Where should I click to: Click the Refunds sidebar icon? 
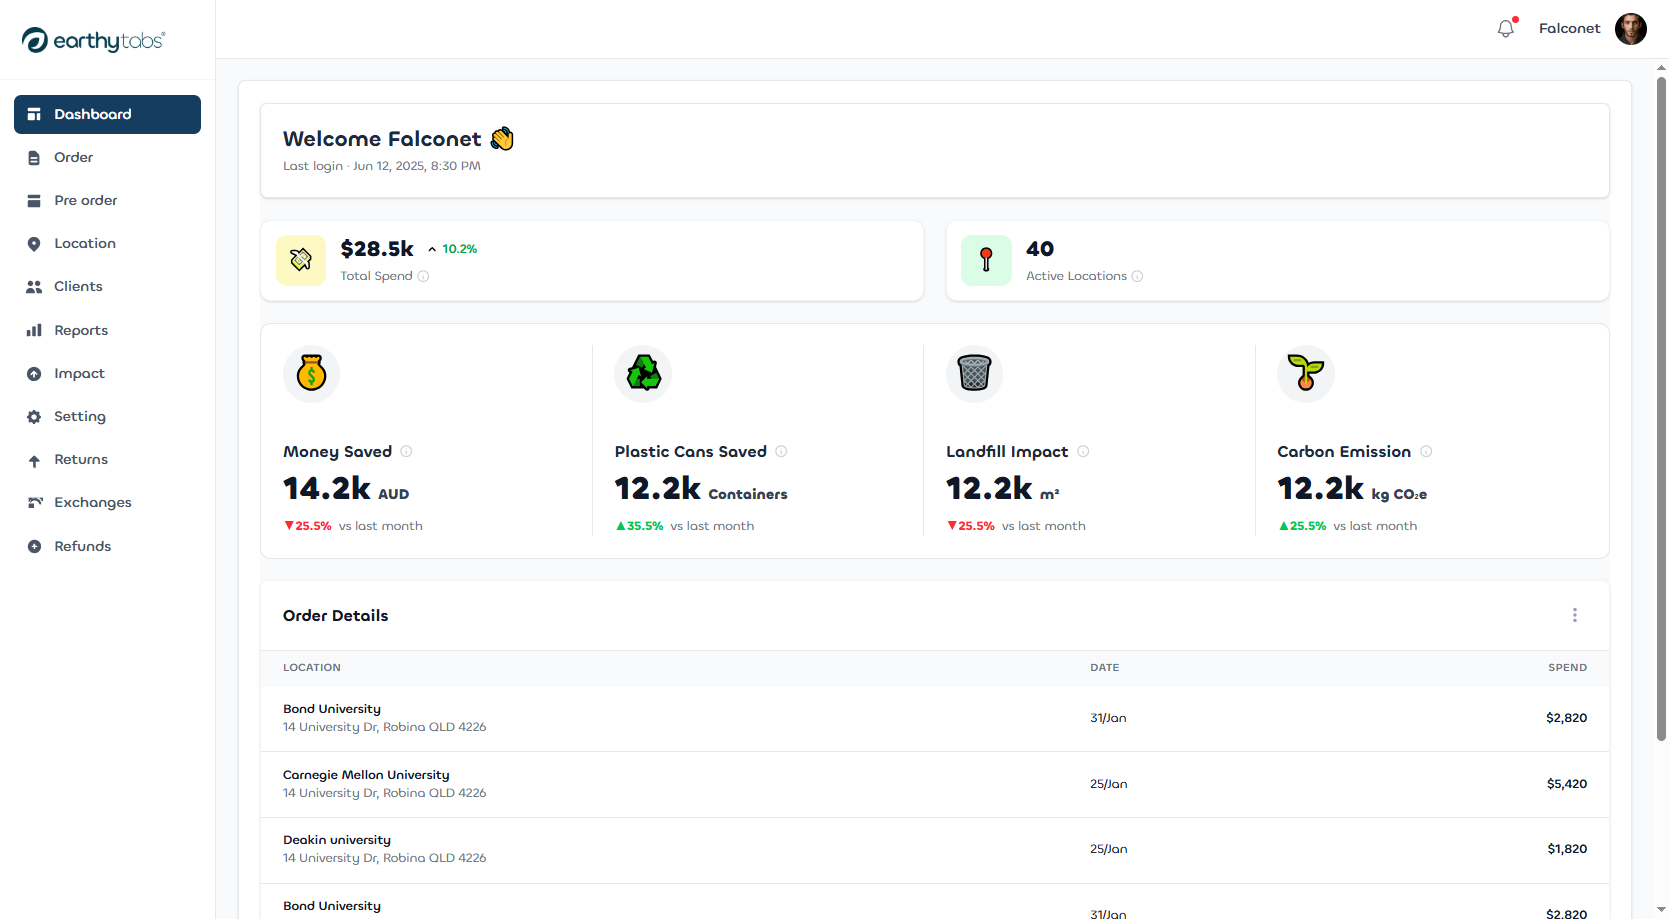pos(33,546)
